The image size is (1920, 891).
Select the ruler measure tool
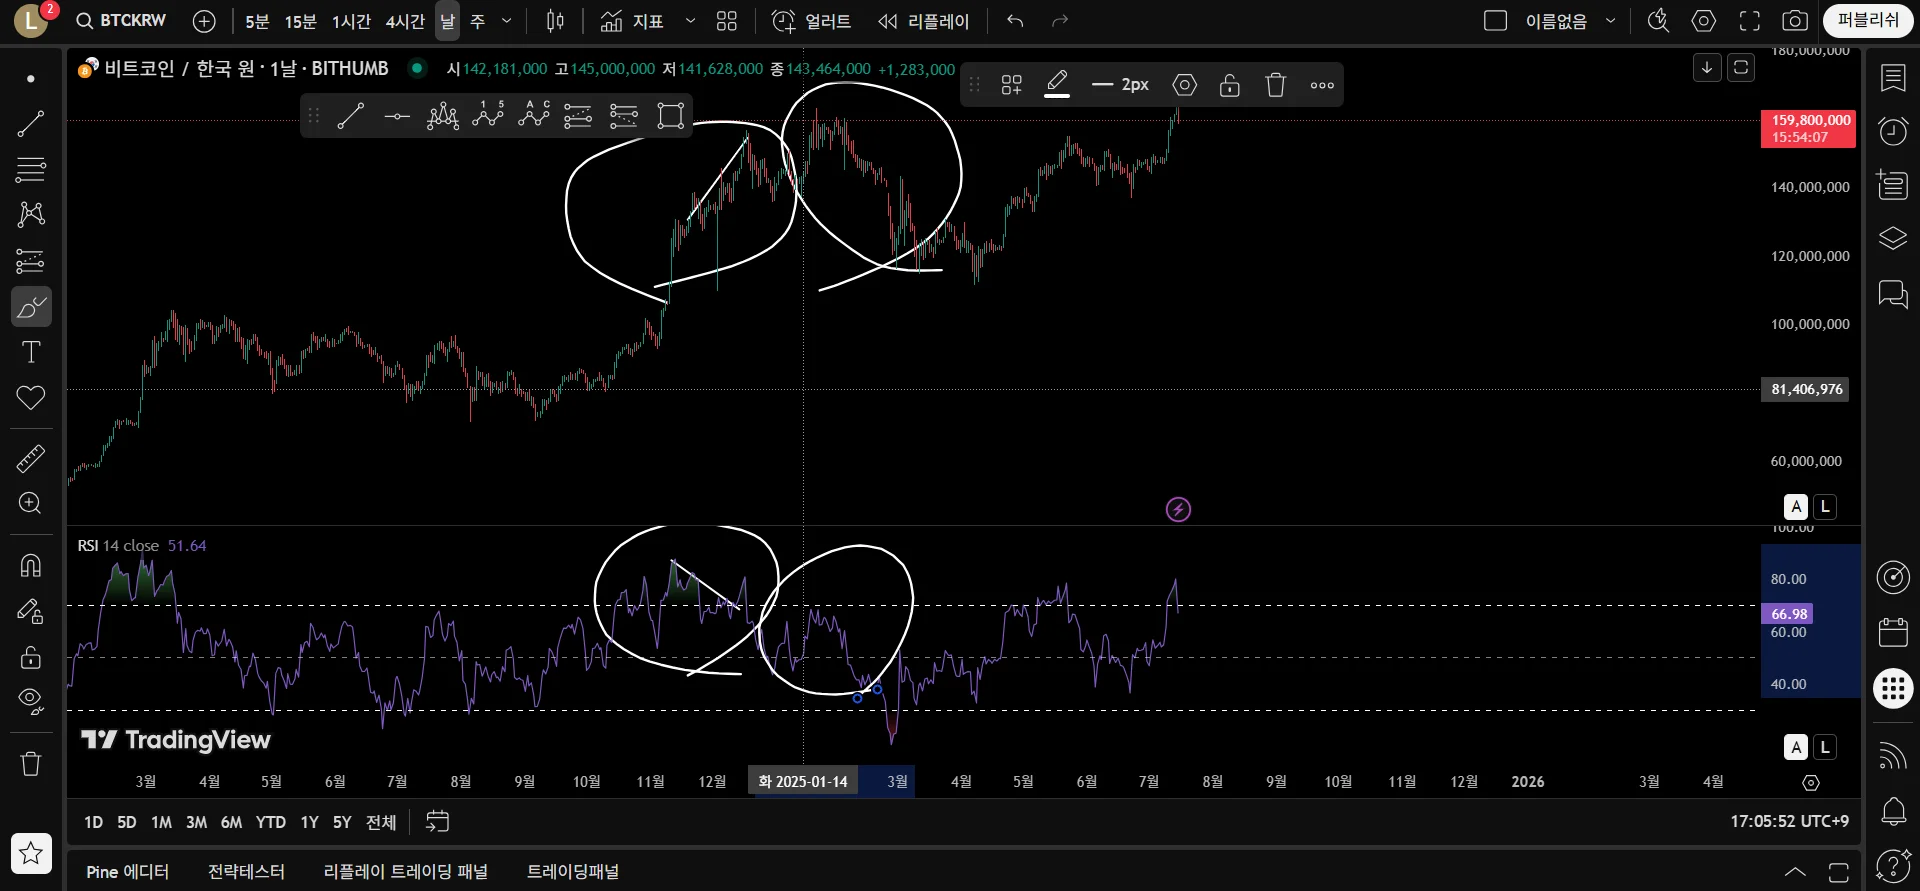click(31, 459)
